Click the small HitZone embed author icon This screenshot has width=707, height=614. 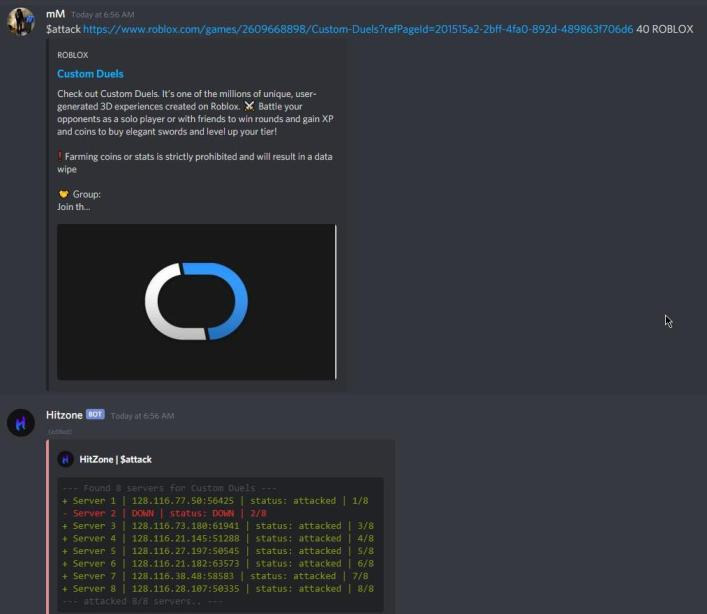65,459
